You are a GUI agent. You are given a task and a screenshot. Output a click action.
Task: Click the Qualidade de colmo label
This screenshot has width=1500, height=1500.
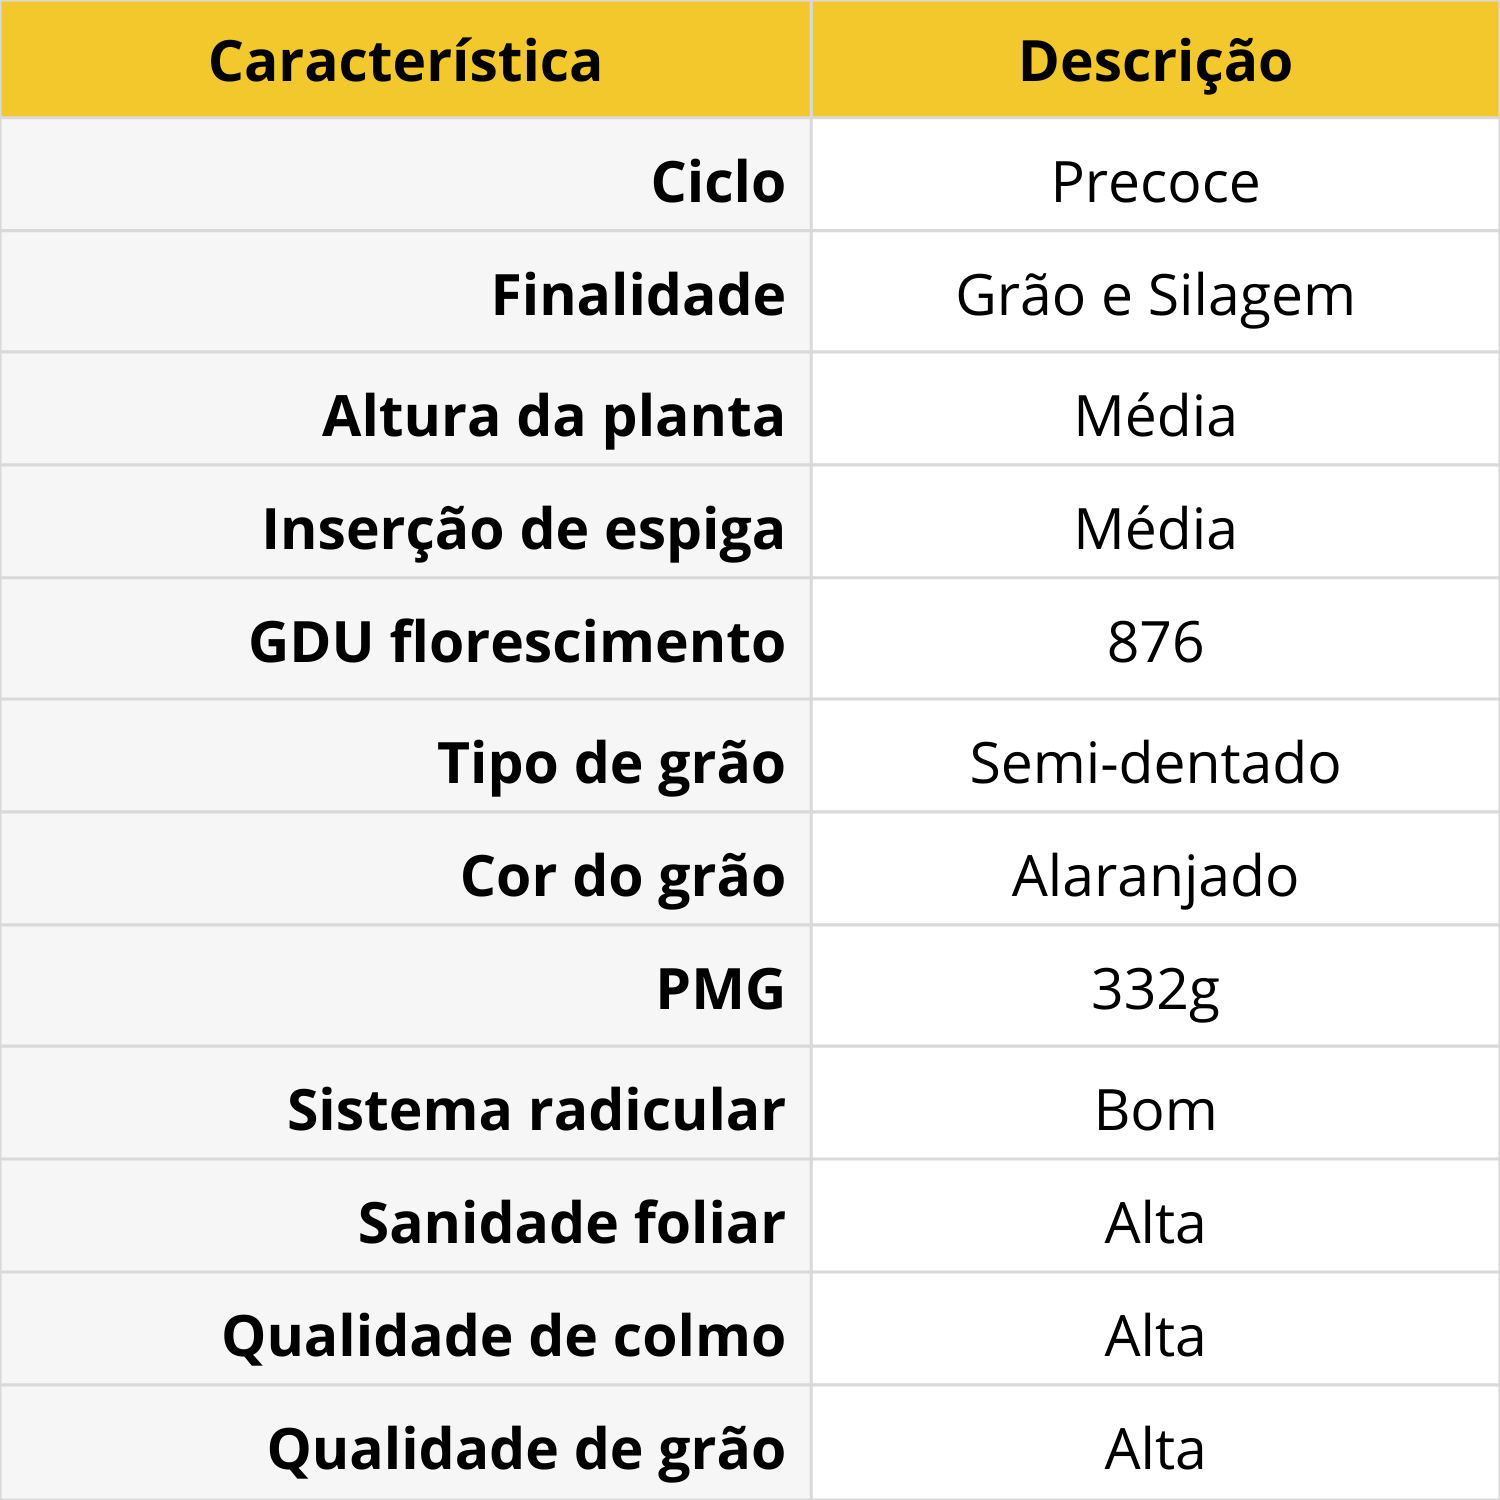coord(504,1336)
